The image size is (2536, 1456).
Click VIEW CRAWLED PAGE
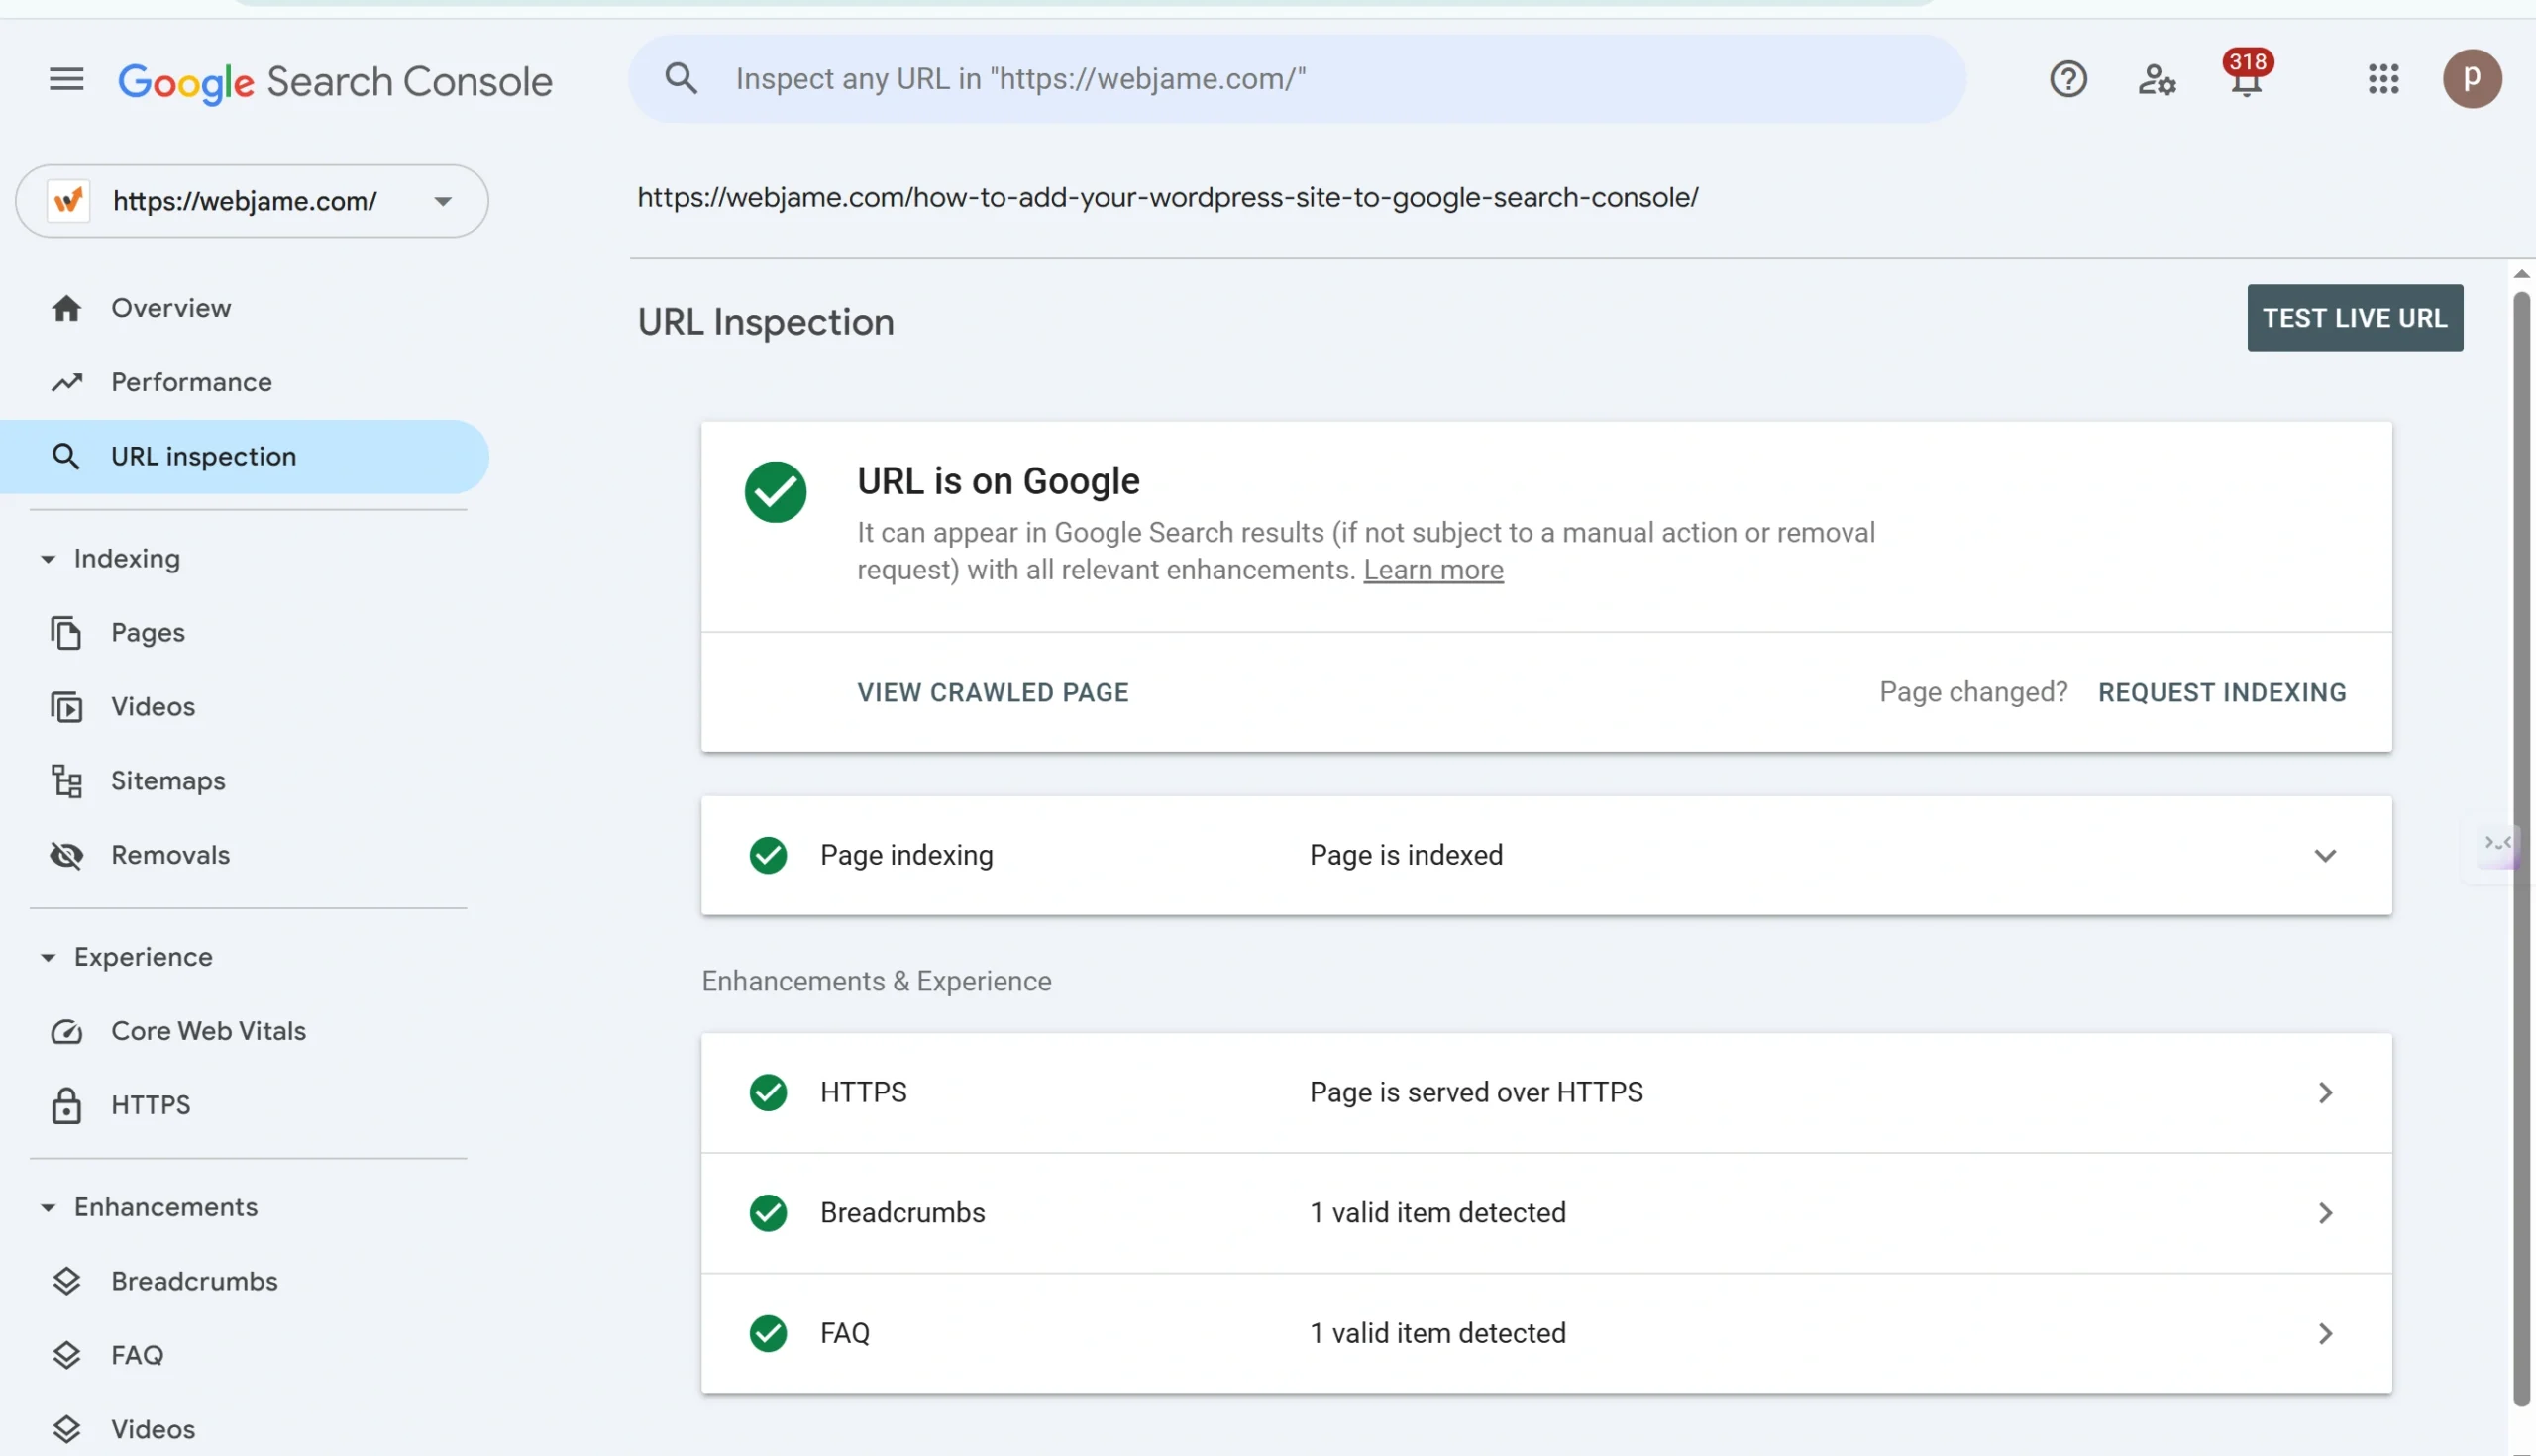coord(993,692)
